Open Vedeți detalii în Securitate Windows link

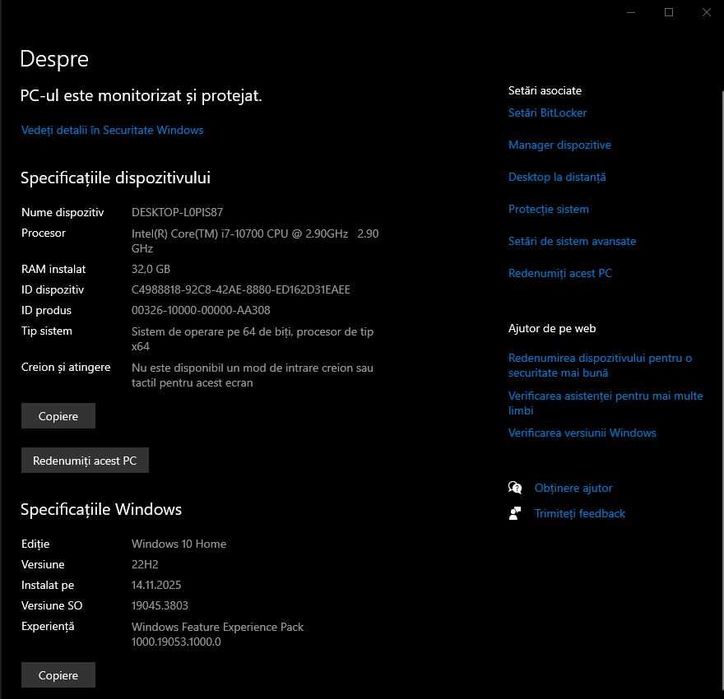coord(112,130)
